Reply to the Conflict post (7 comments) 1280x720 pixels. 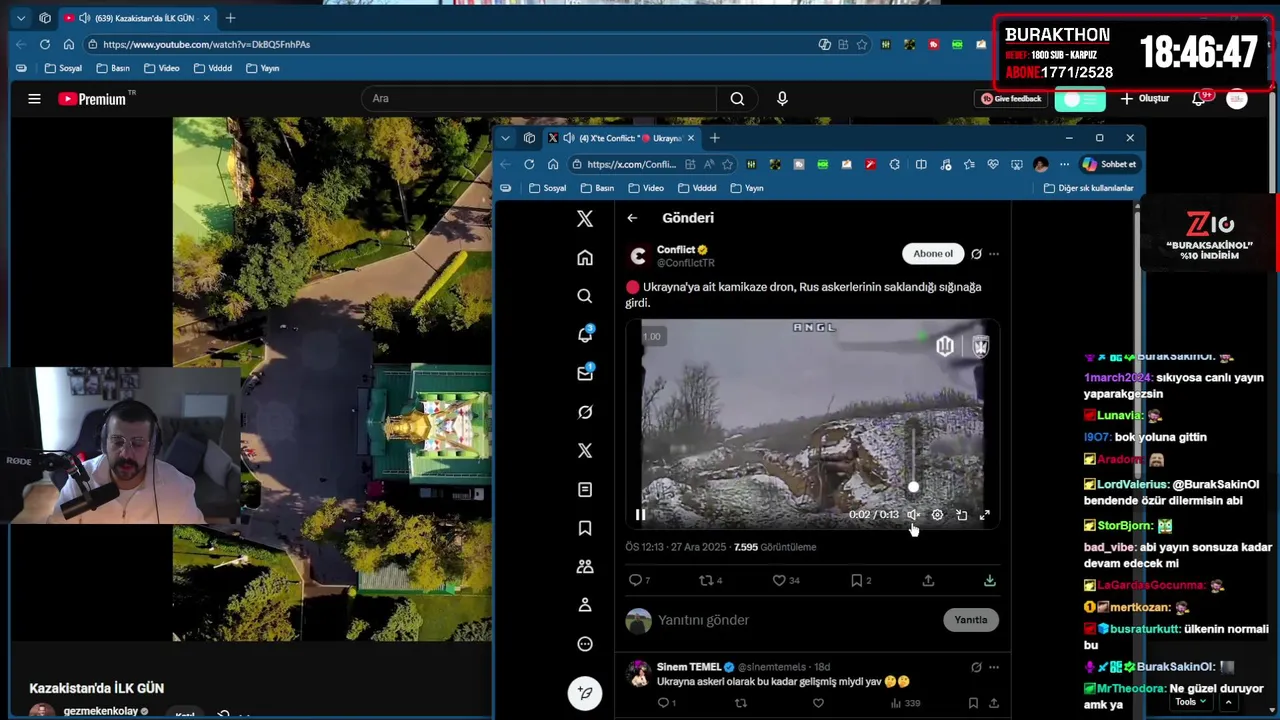click(638, 580)
